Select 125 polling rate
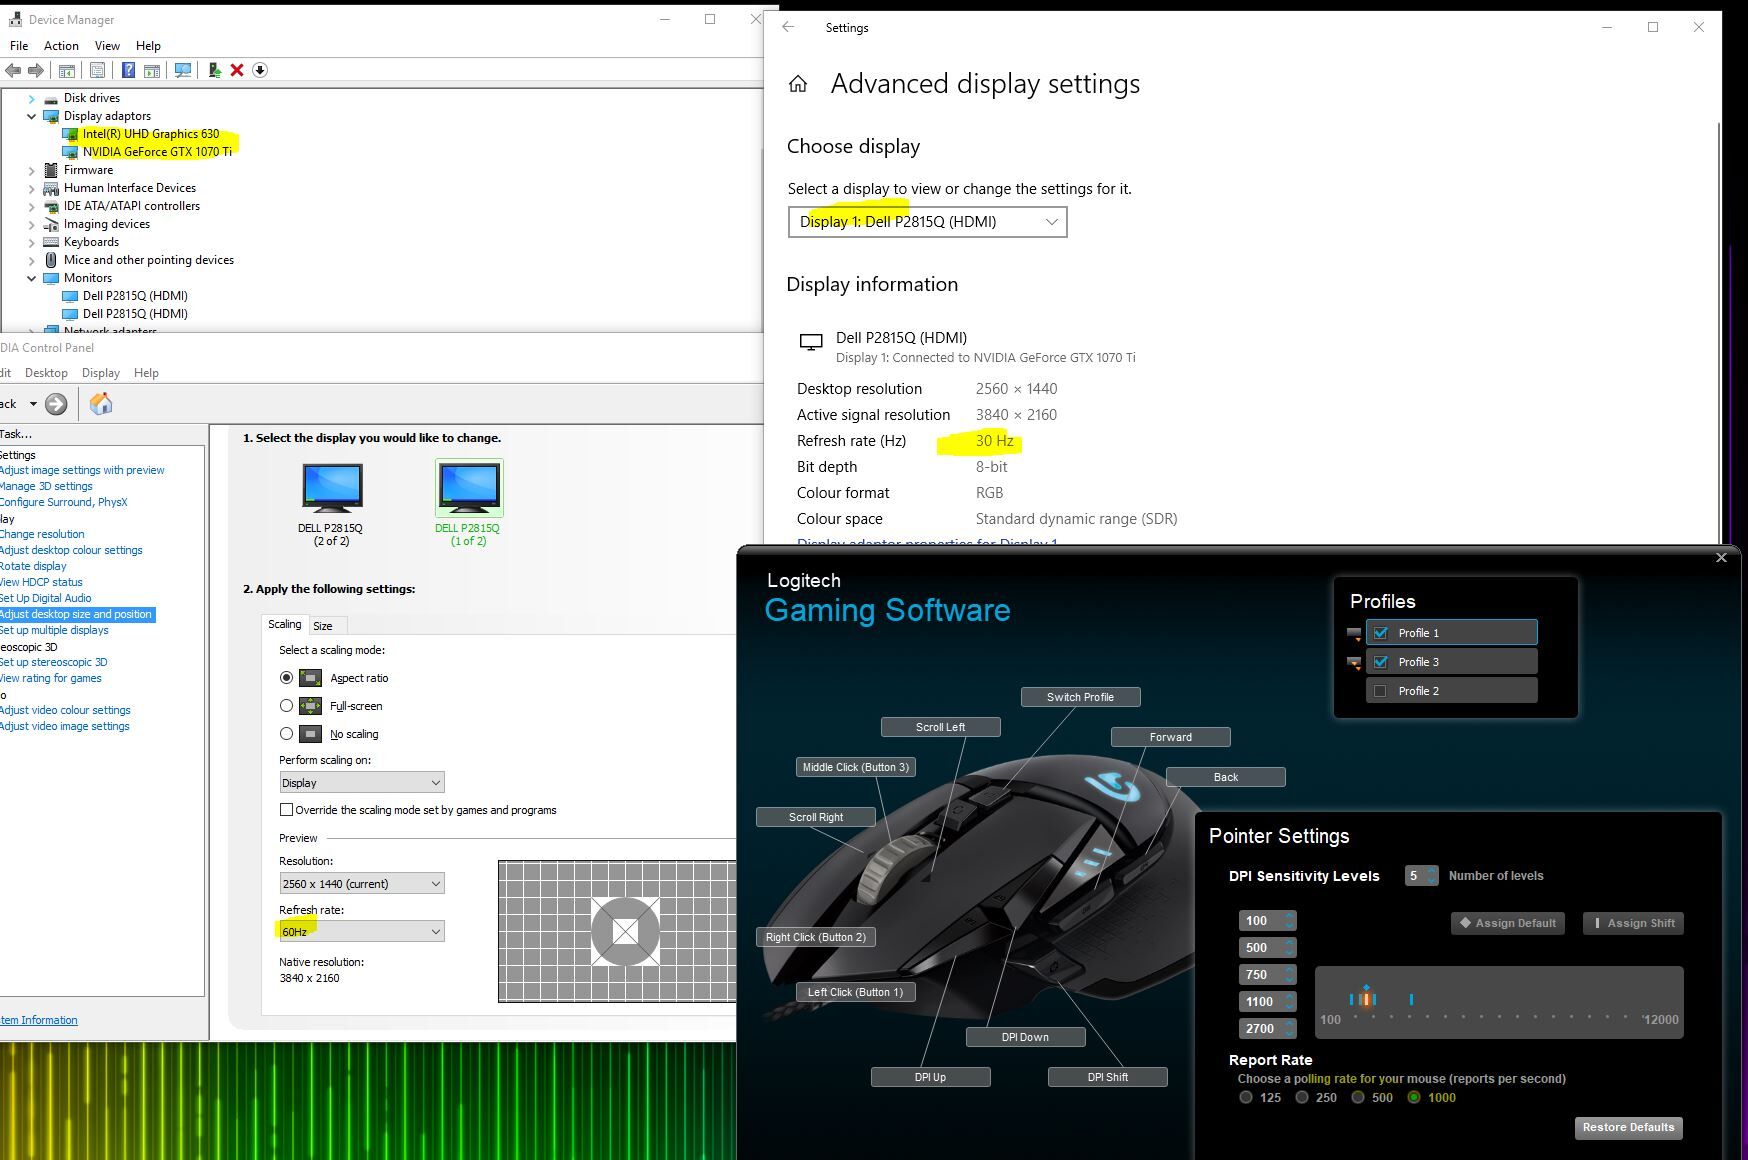Screen dimensions: 1748x1160 tap(1246, 1097)
